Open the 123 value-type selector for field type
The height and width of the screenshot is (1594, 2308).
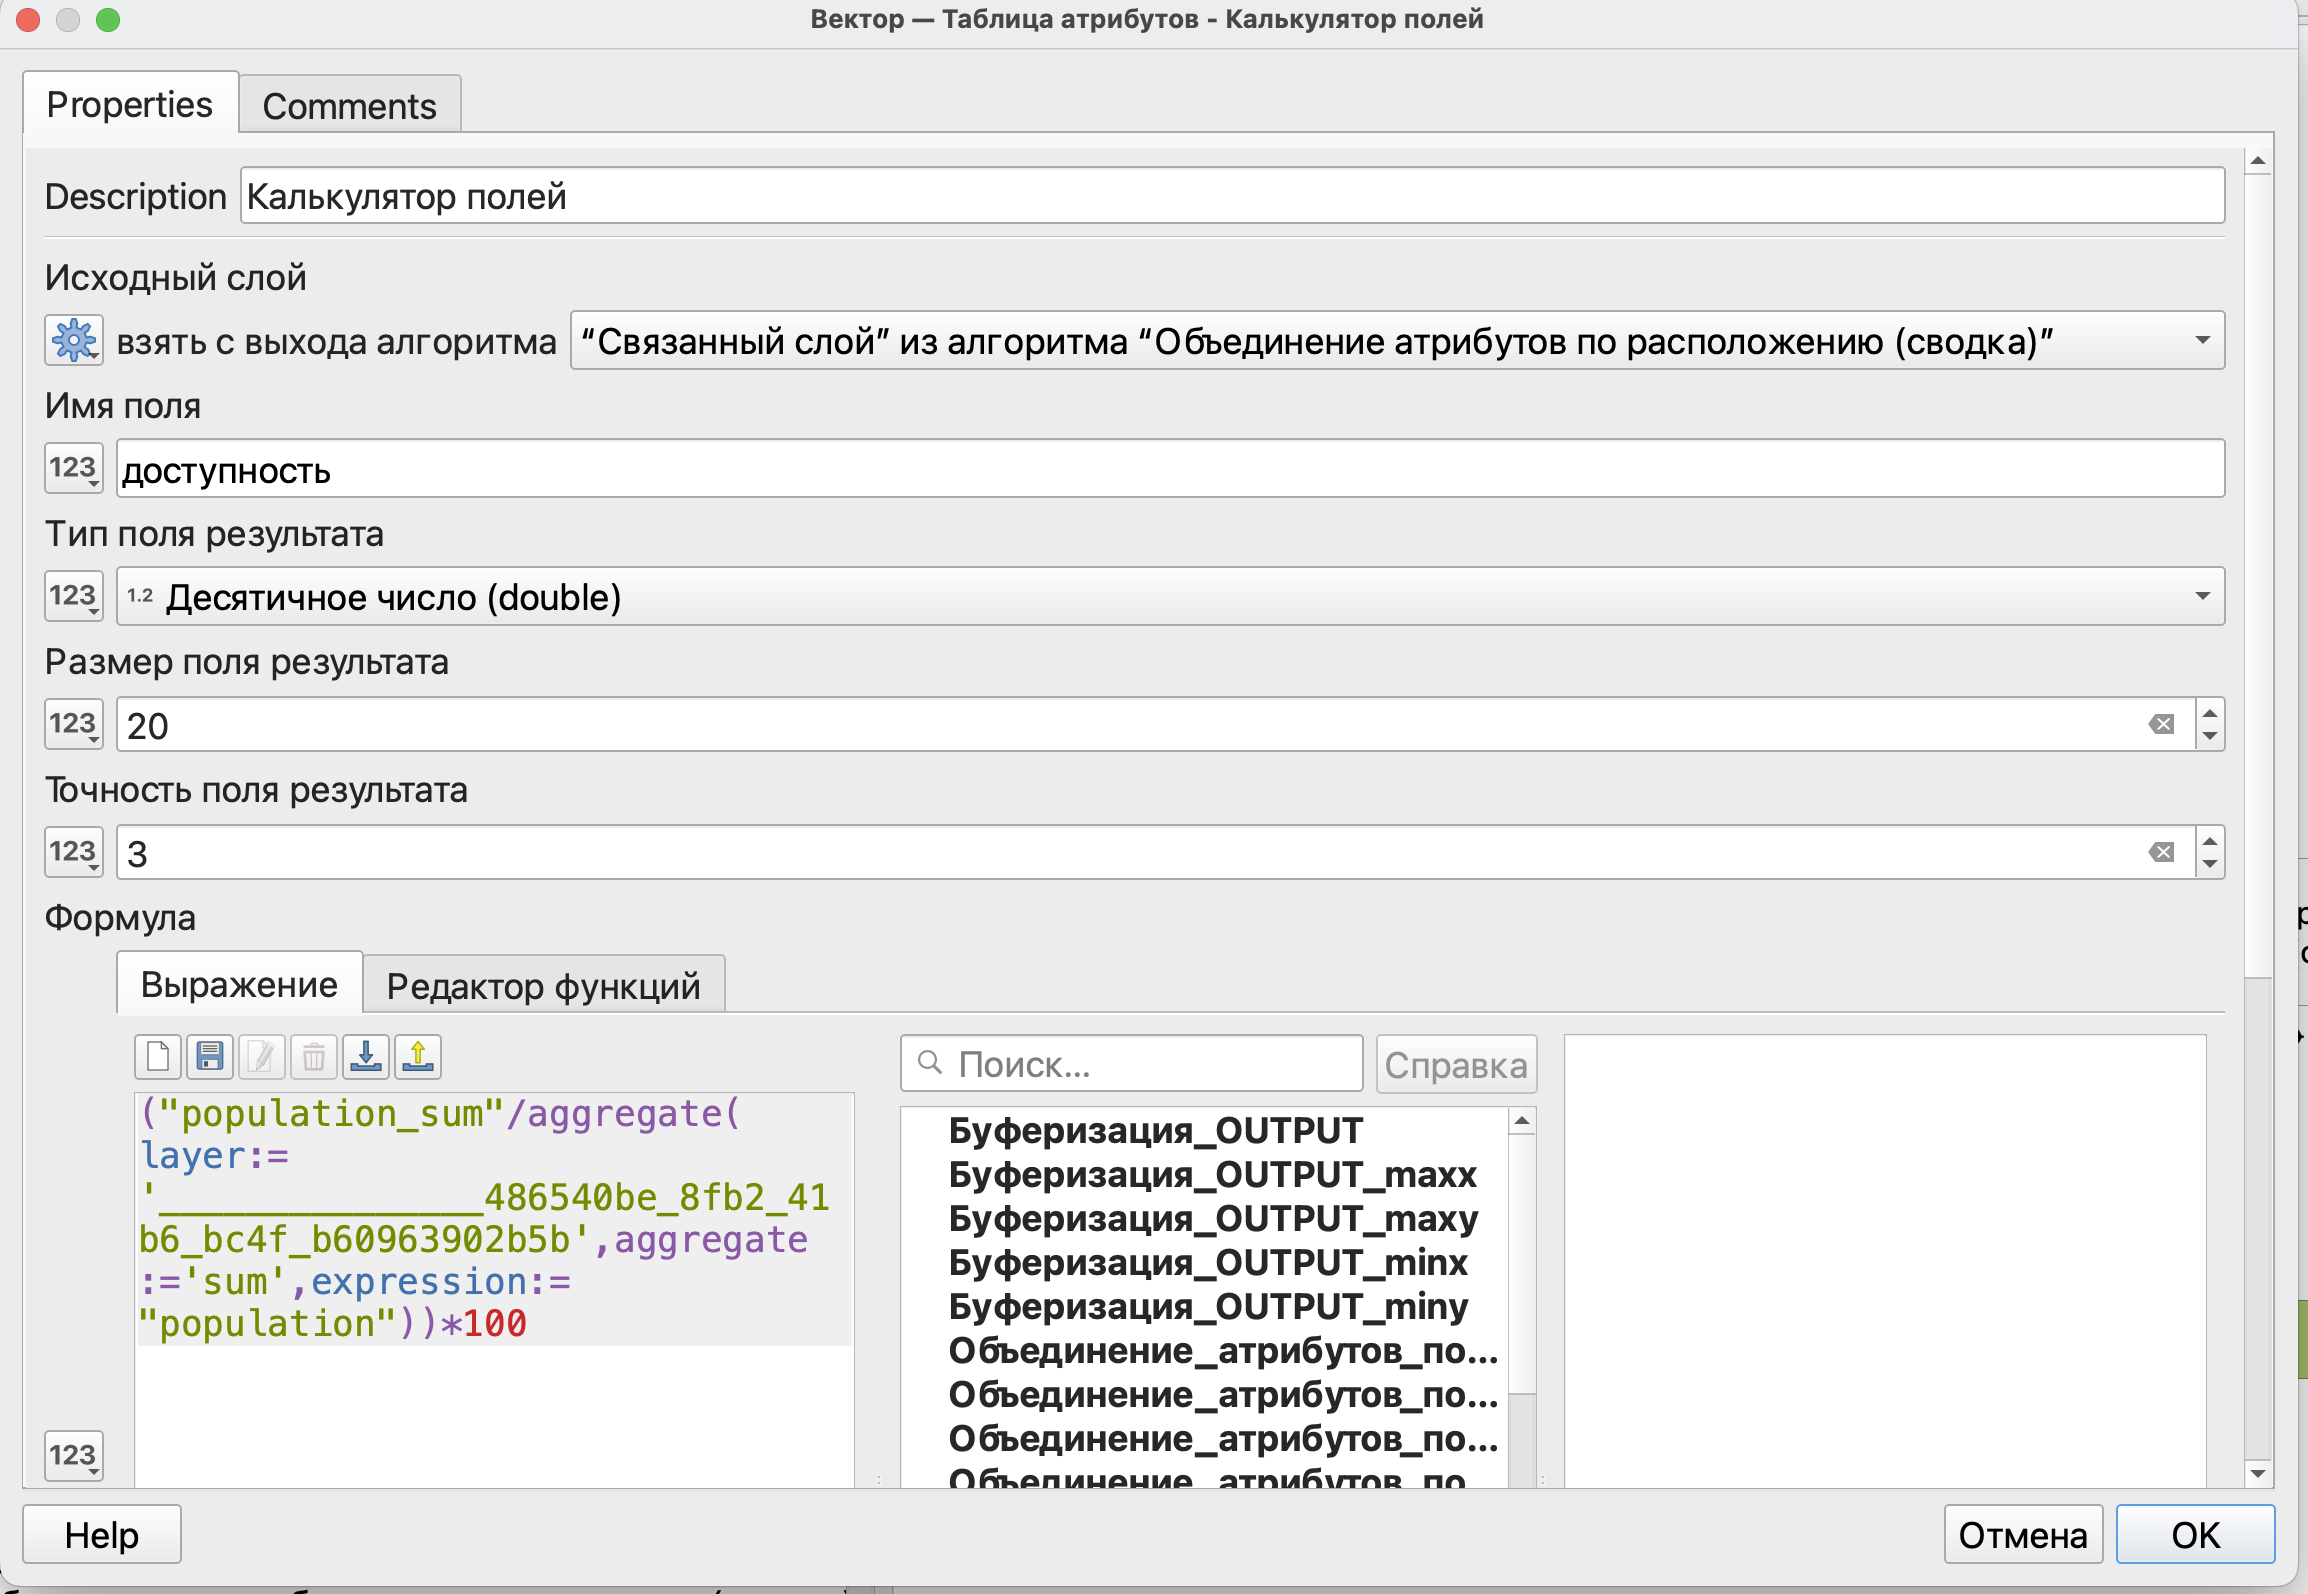click(x=74, y=596)
